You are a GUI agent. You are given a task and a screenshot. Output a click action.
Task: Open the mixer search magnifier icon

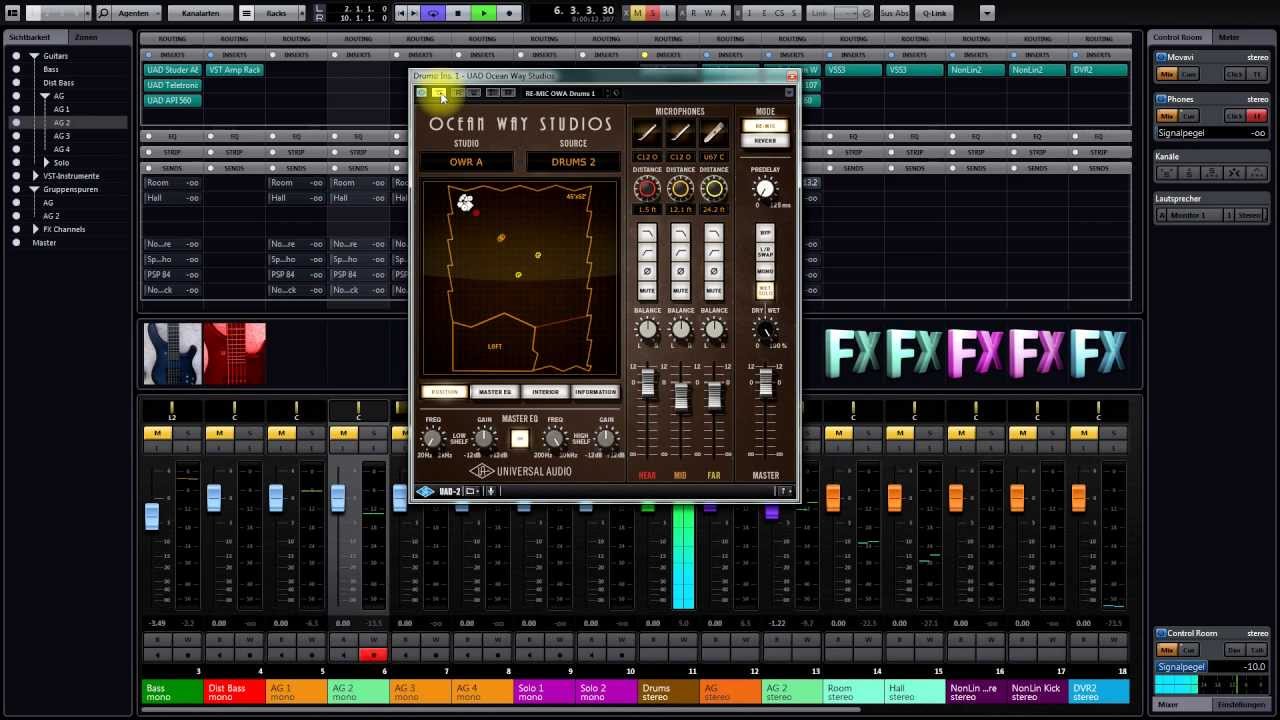coord(103,13)
